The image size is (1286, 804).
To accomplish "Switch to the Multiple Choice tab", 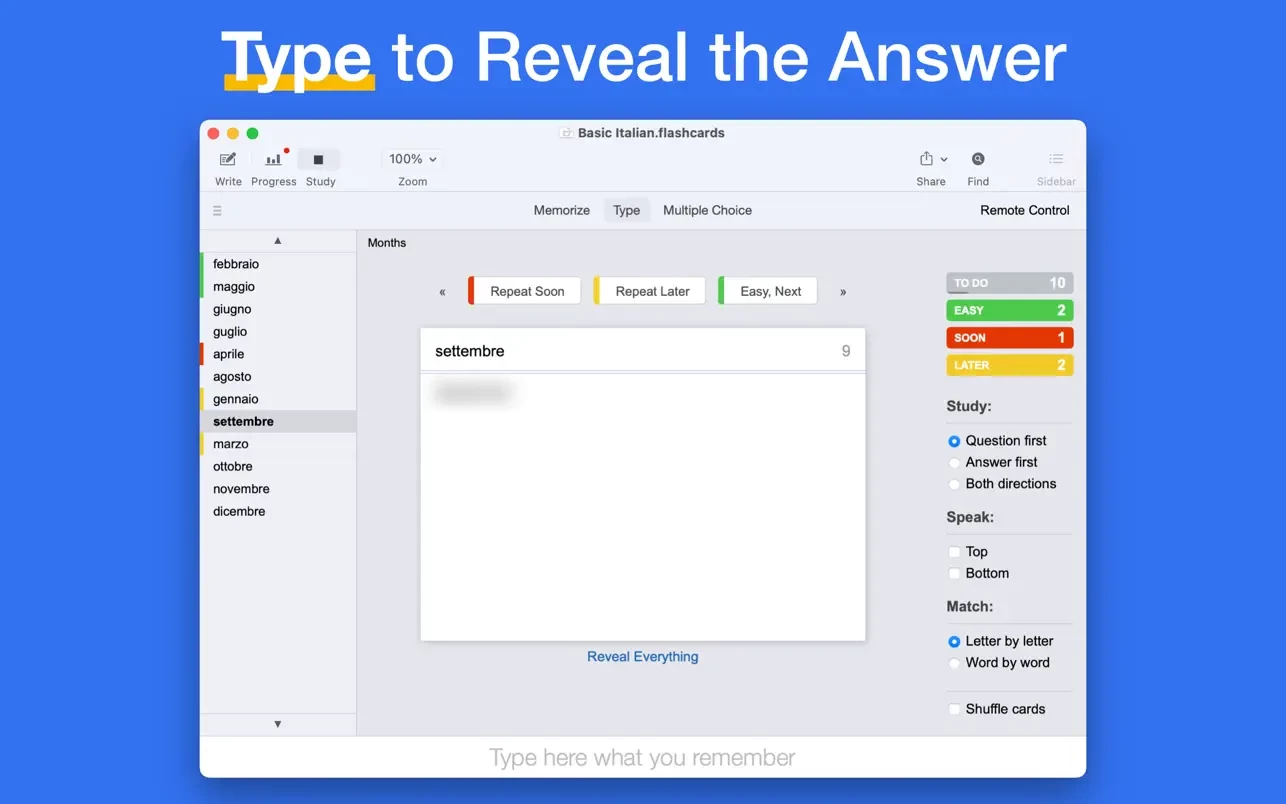I will pyautogui.click(x=707, y=211).
